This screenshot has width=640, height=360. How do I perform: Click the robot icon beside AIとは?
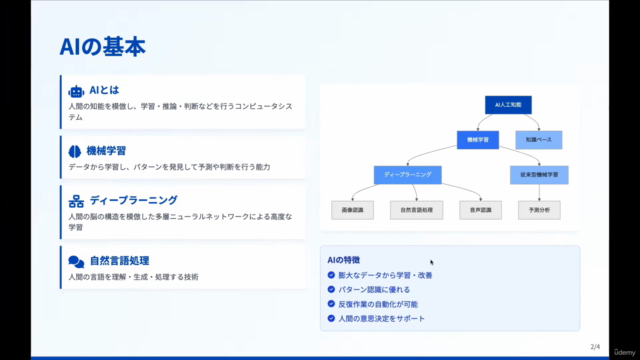pos(76,91)
